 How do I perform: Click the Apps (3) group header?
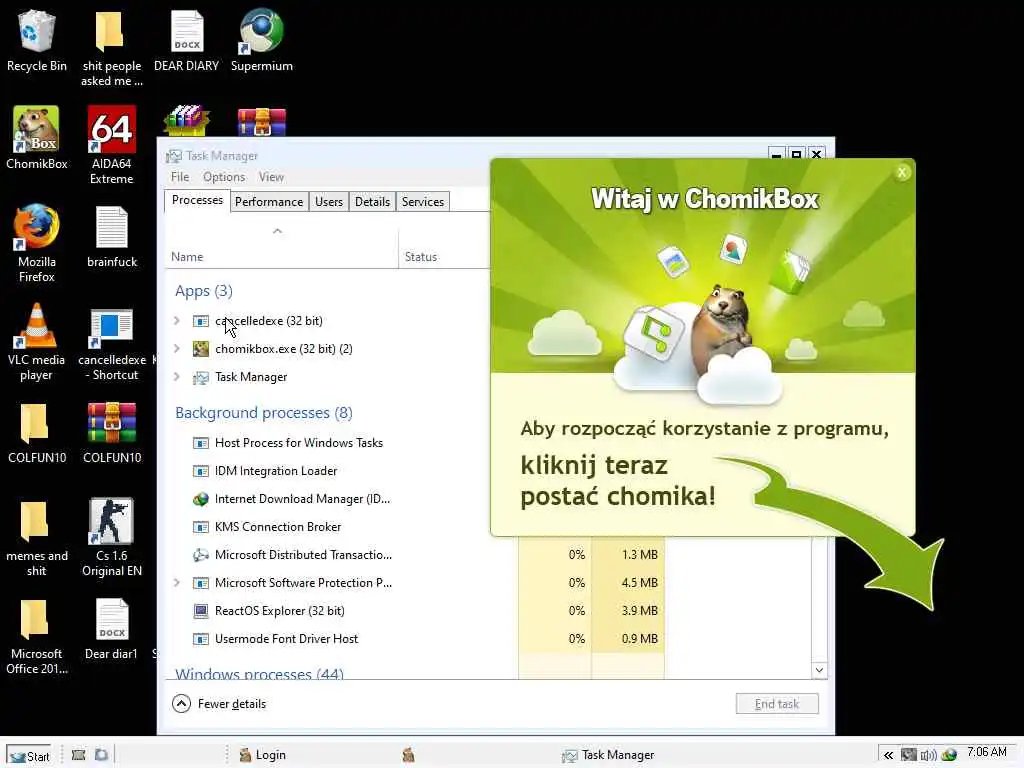coord(204,291)
